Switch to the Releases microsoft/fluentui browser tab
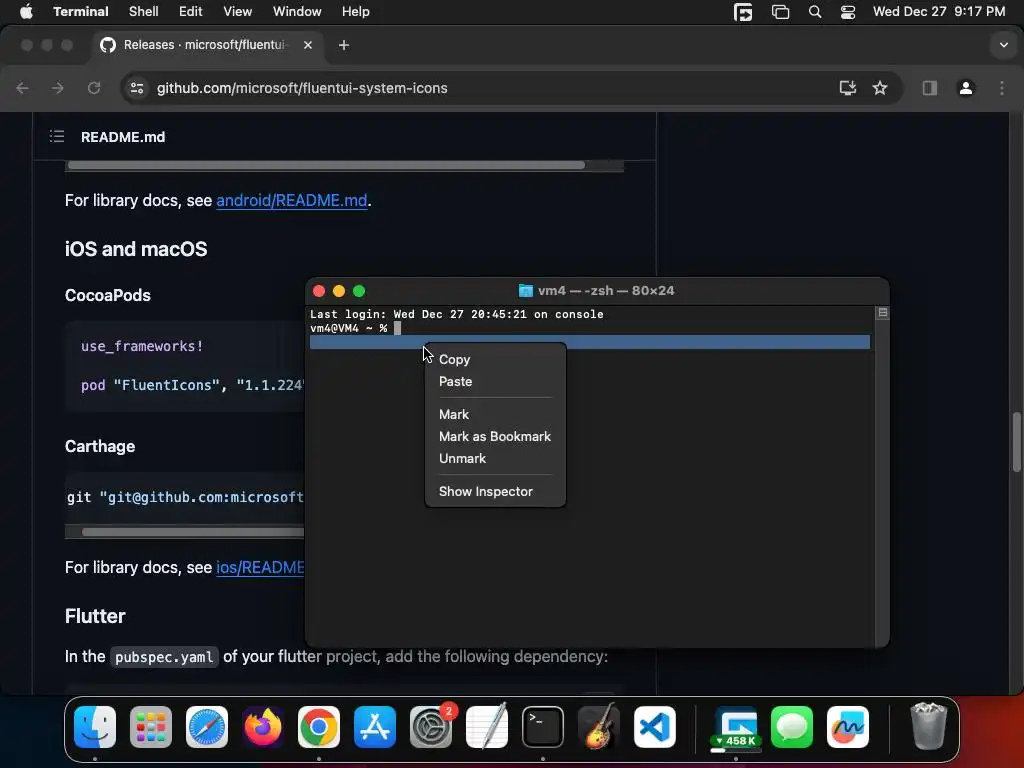Image resolution: width=1024 pixels, height=768 pixels. tap(204, 44)
